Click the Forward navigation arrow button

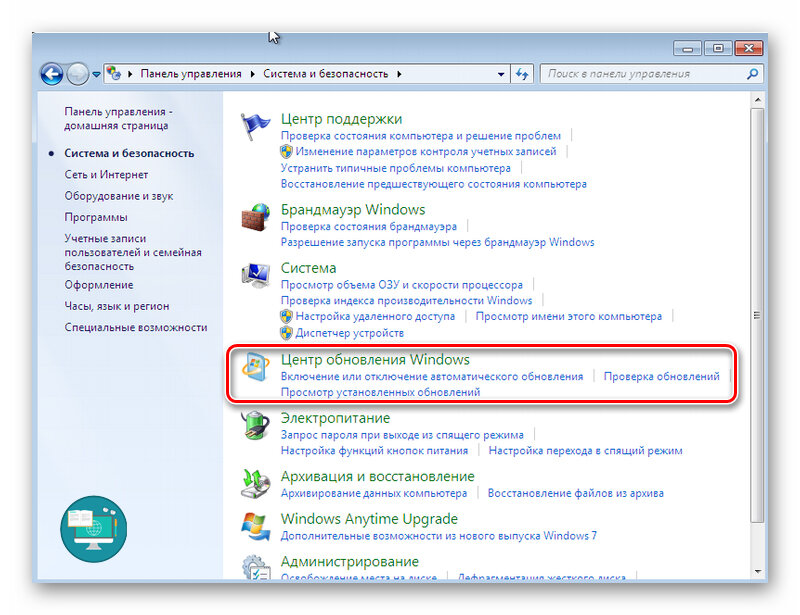(78, 75)
